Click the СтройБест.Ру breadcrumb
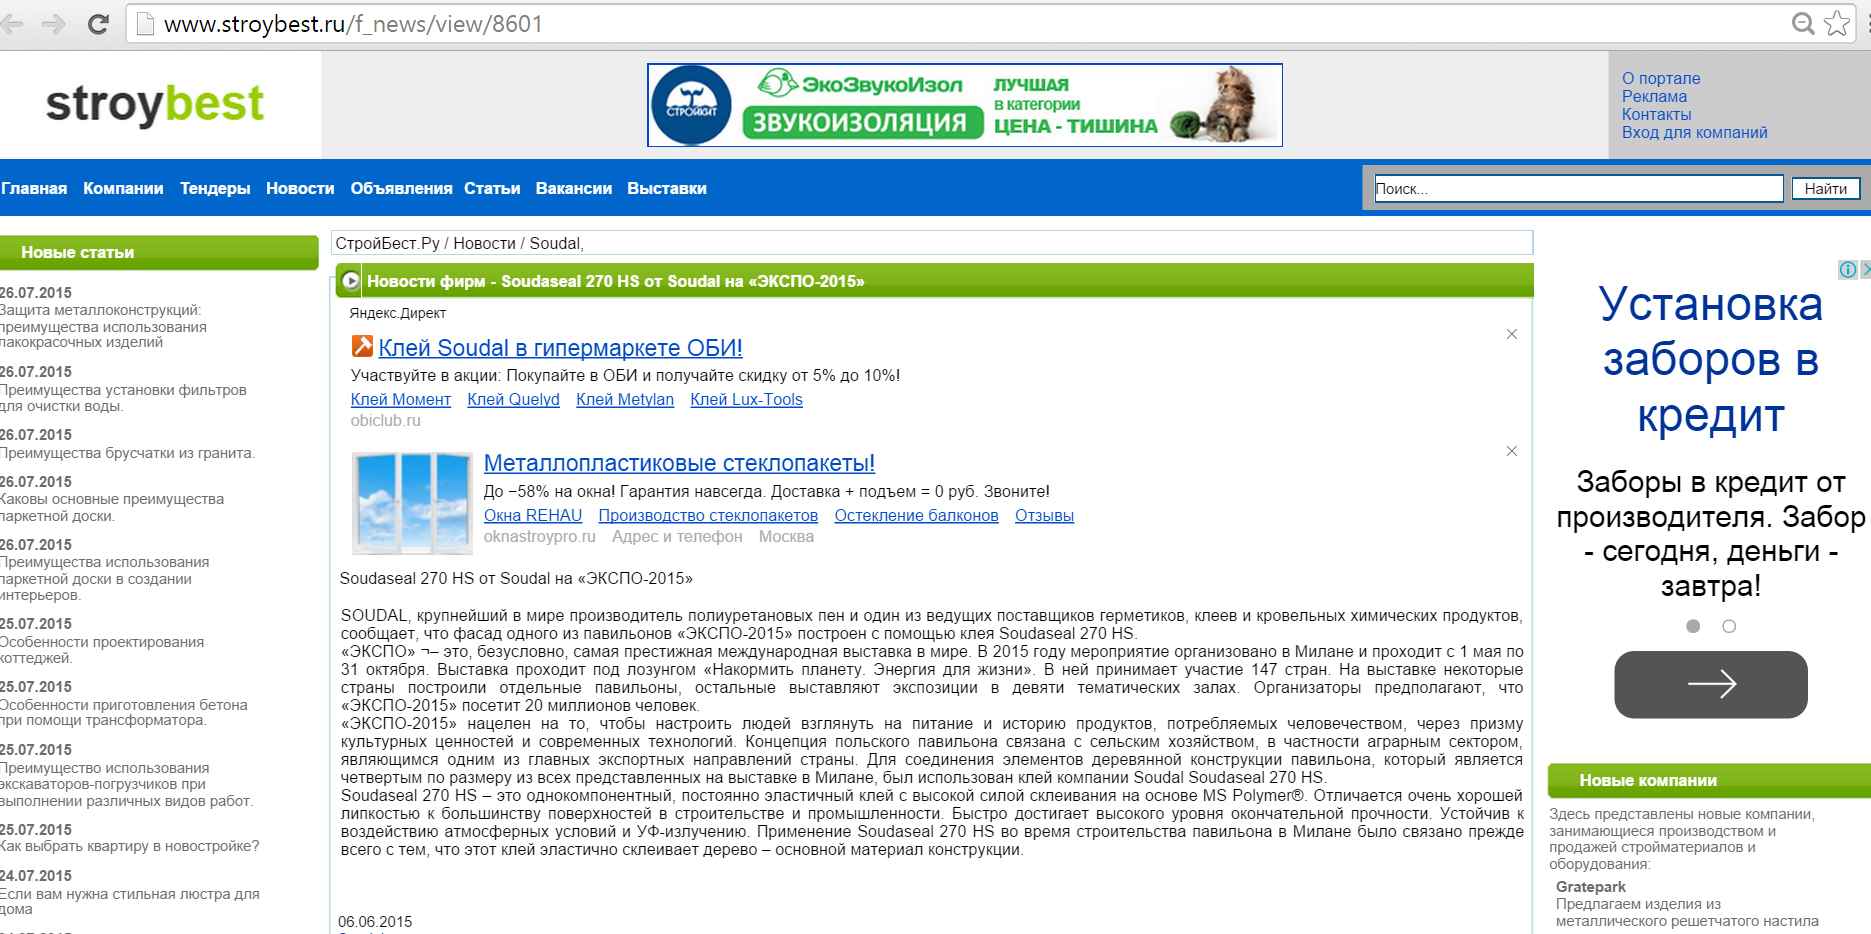The height and width of the screenshot is (934, 1871). [388, 243]
